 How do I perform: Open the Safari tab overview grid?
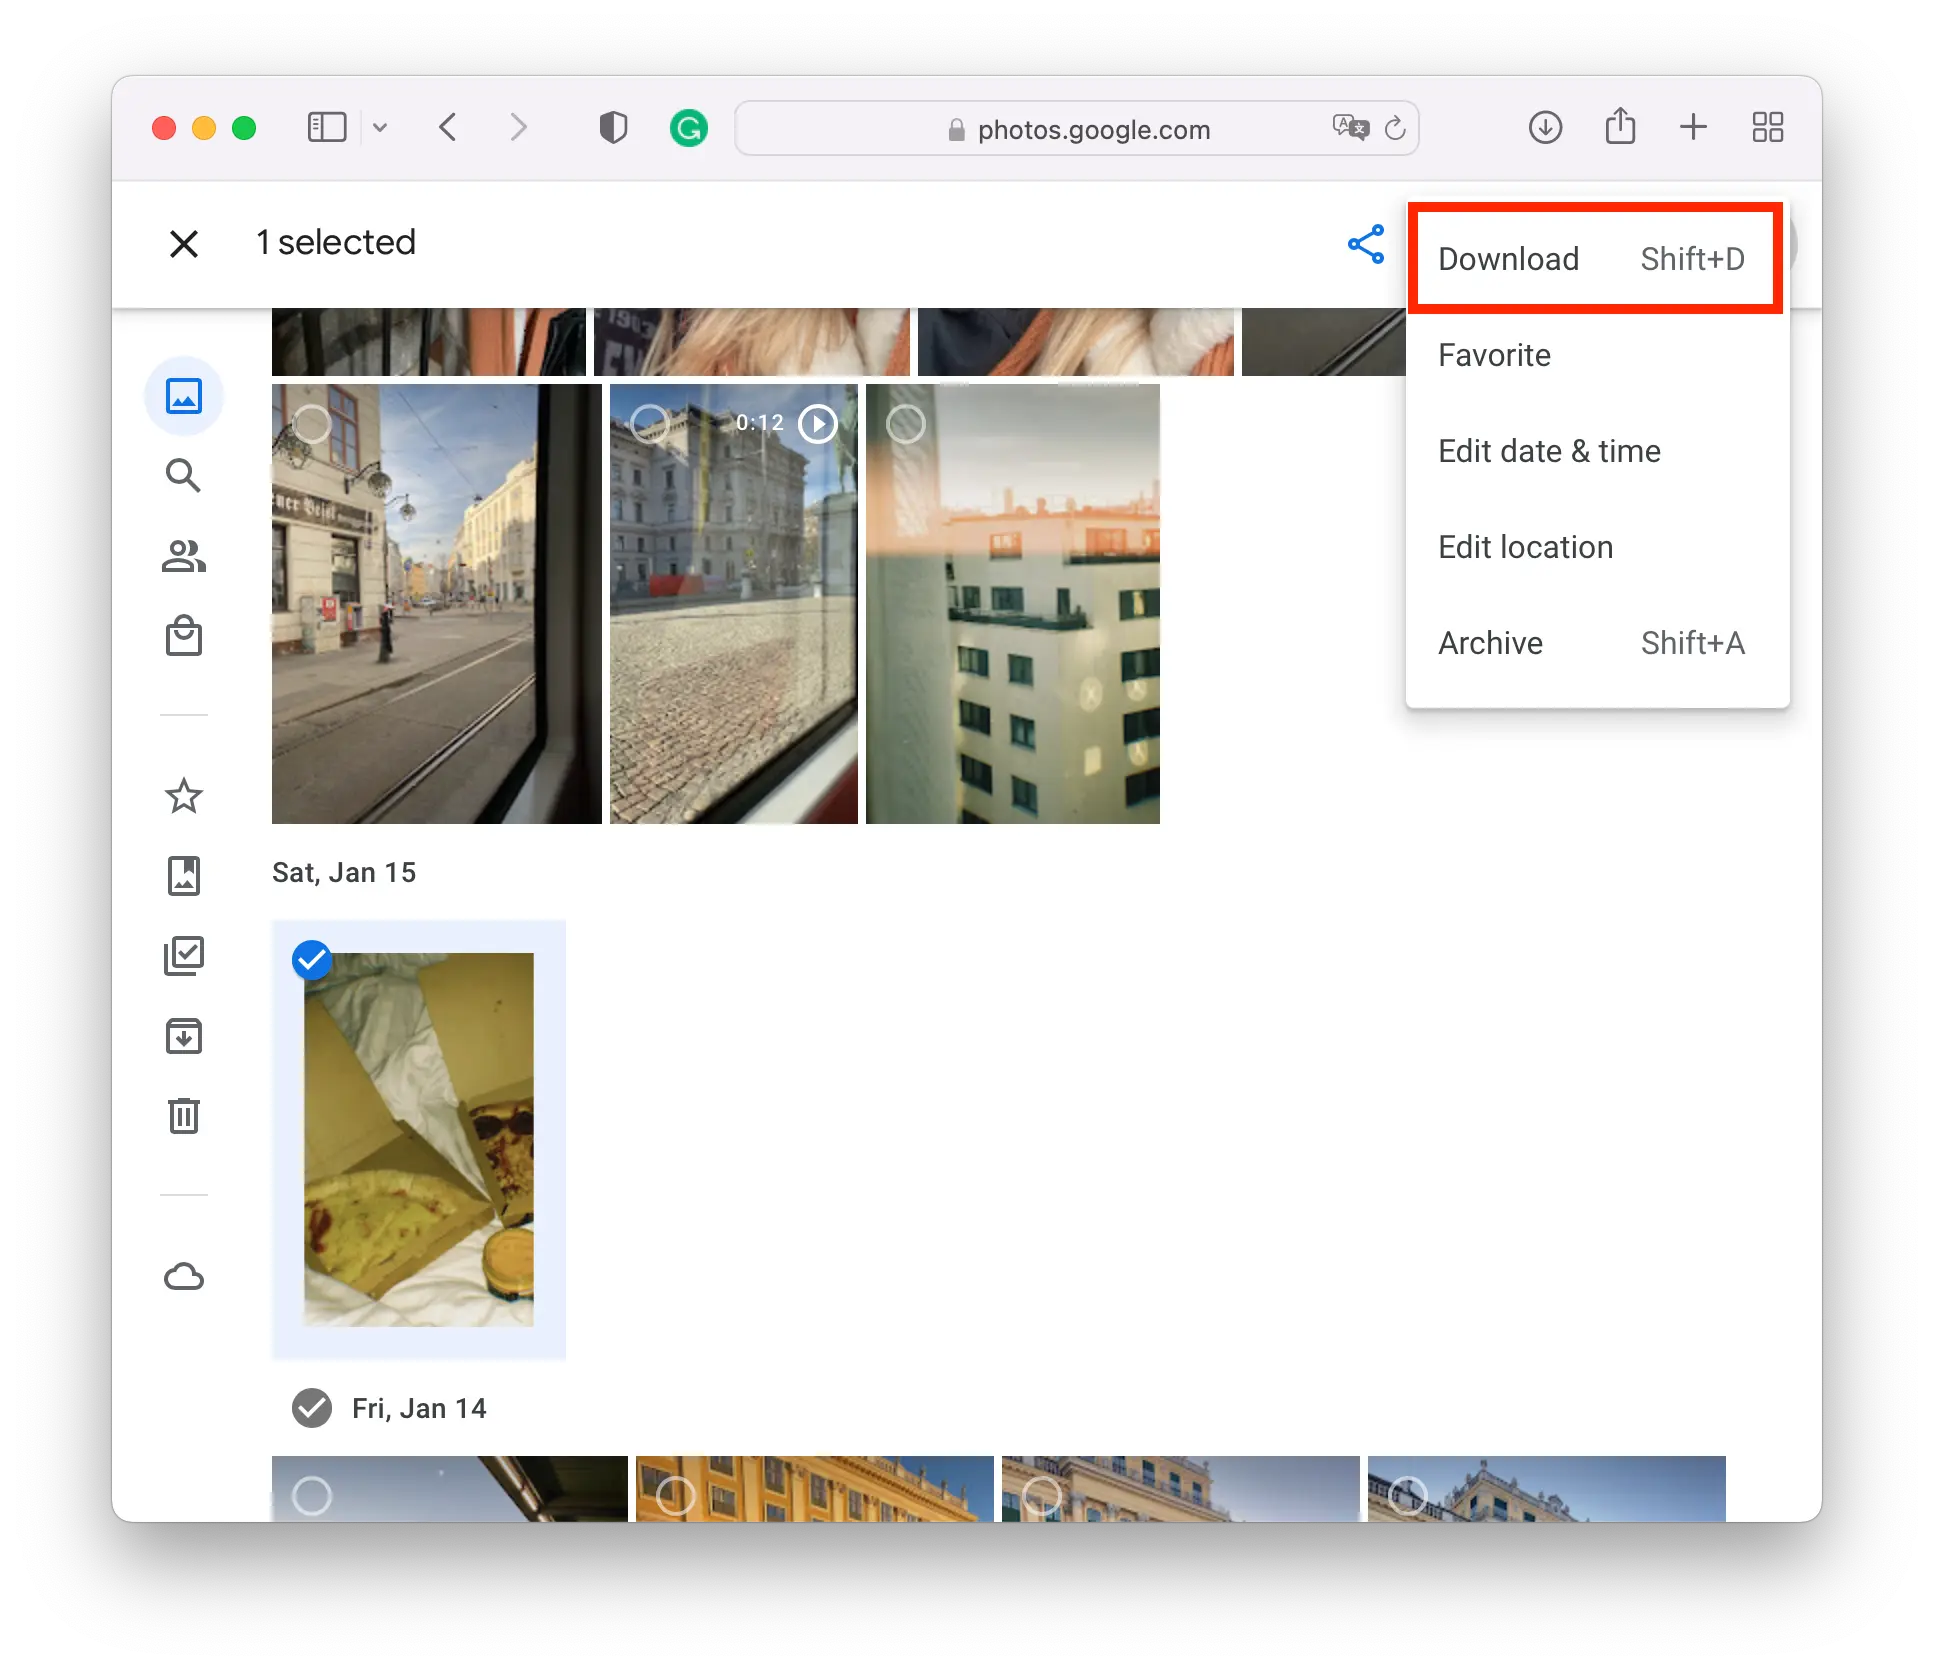point(1767,128)
